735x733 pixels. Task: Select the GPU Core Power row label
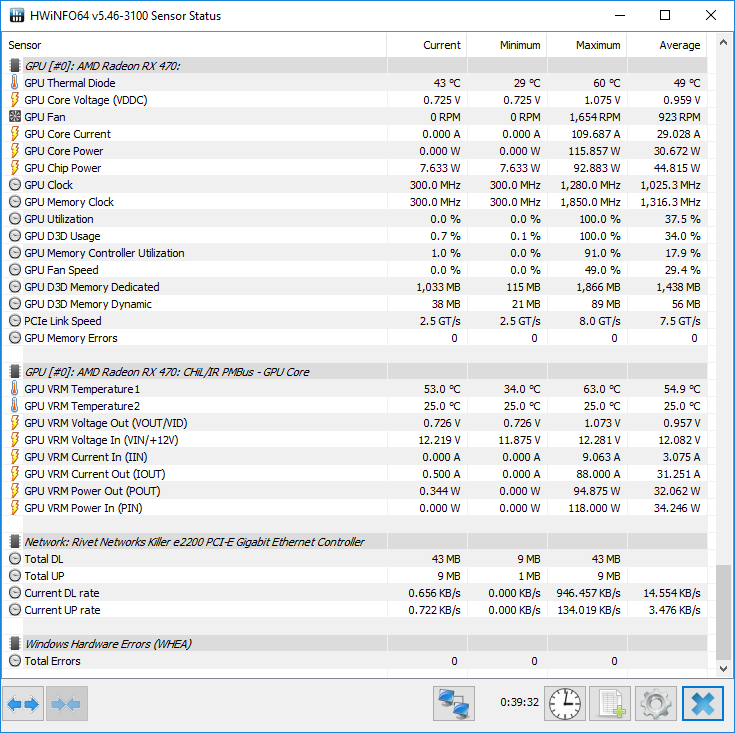point(64,151)
